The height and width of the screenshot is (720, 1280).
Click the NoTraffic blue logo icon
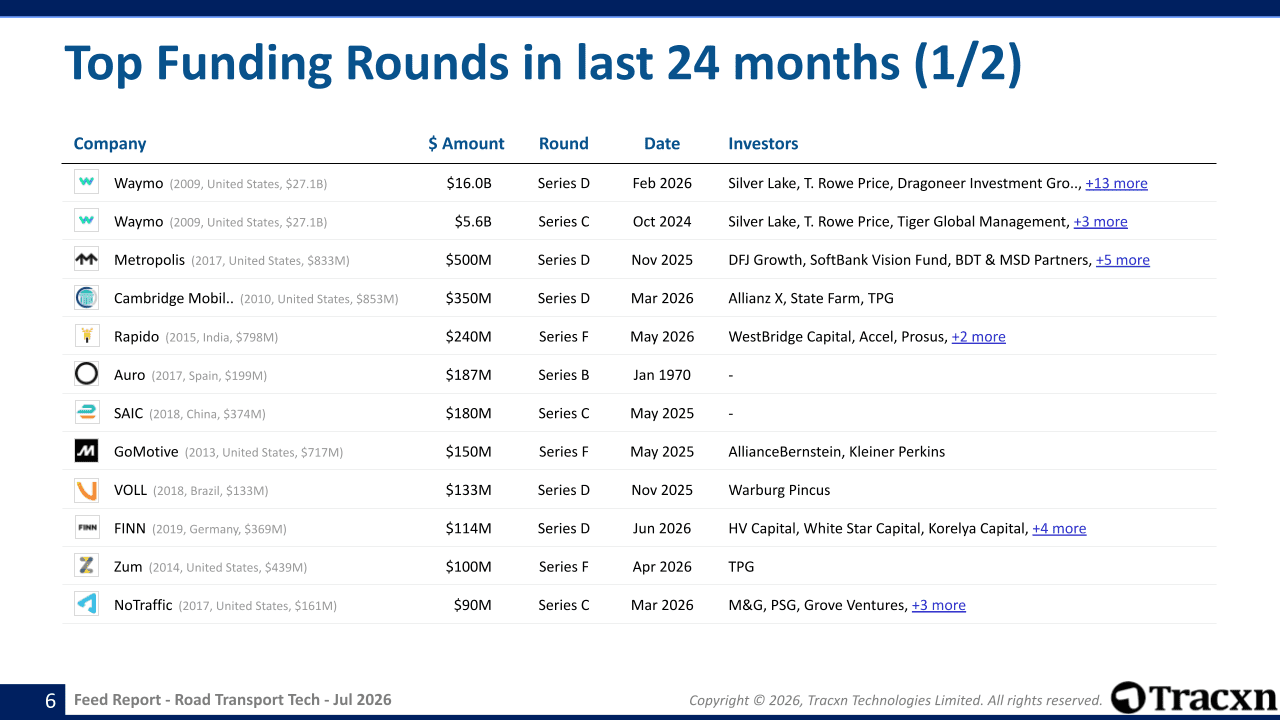click(x=86, y=605)
